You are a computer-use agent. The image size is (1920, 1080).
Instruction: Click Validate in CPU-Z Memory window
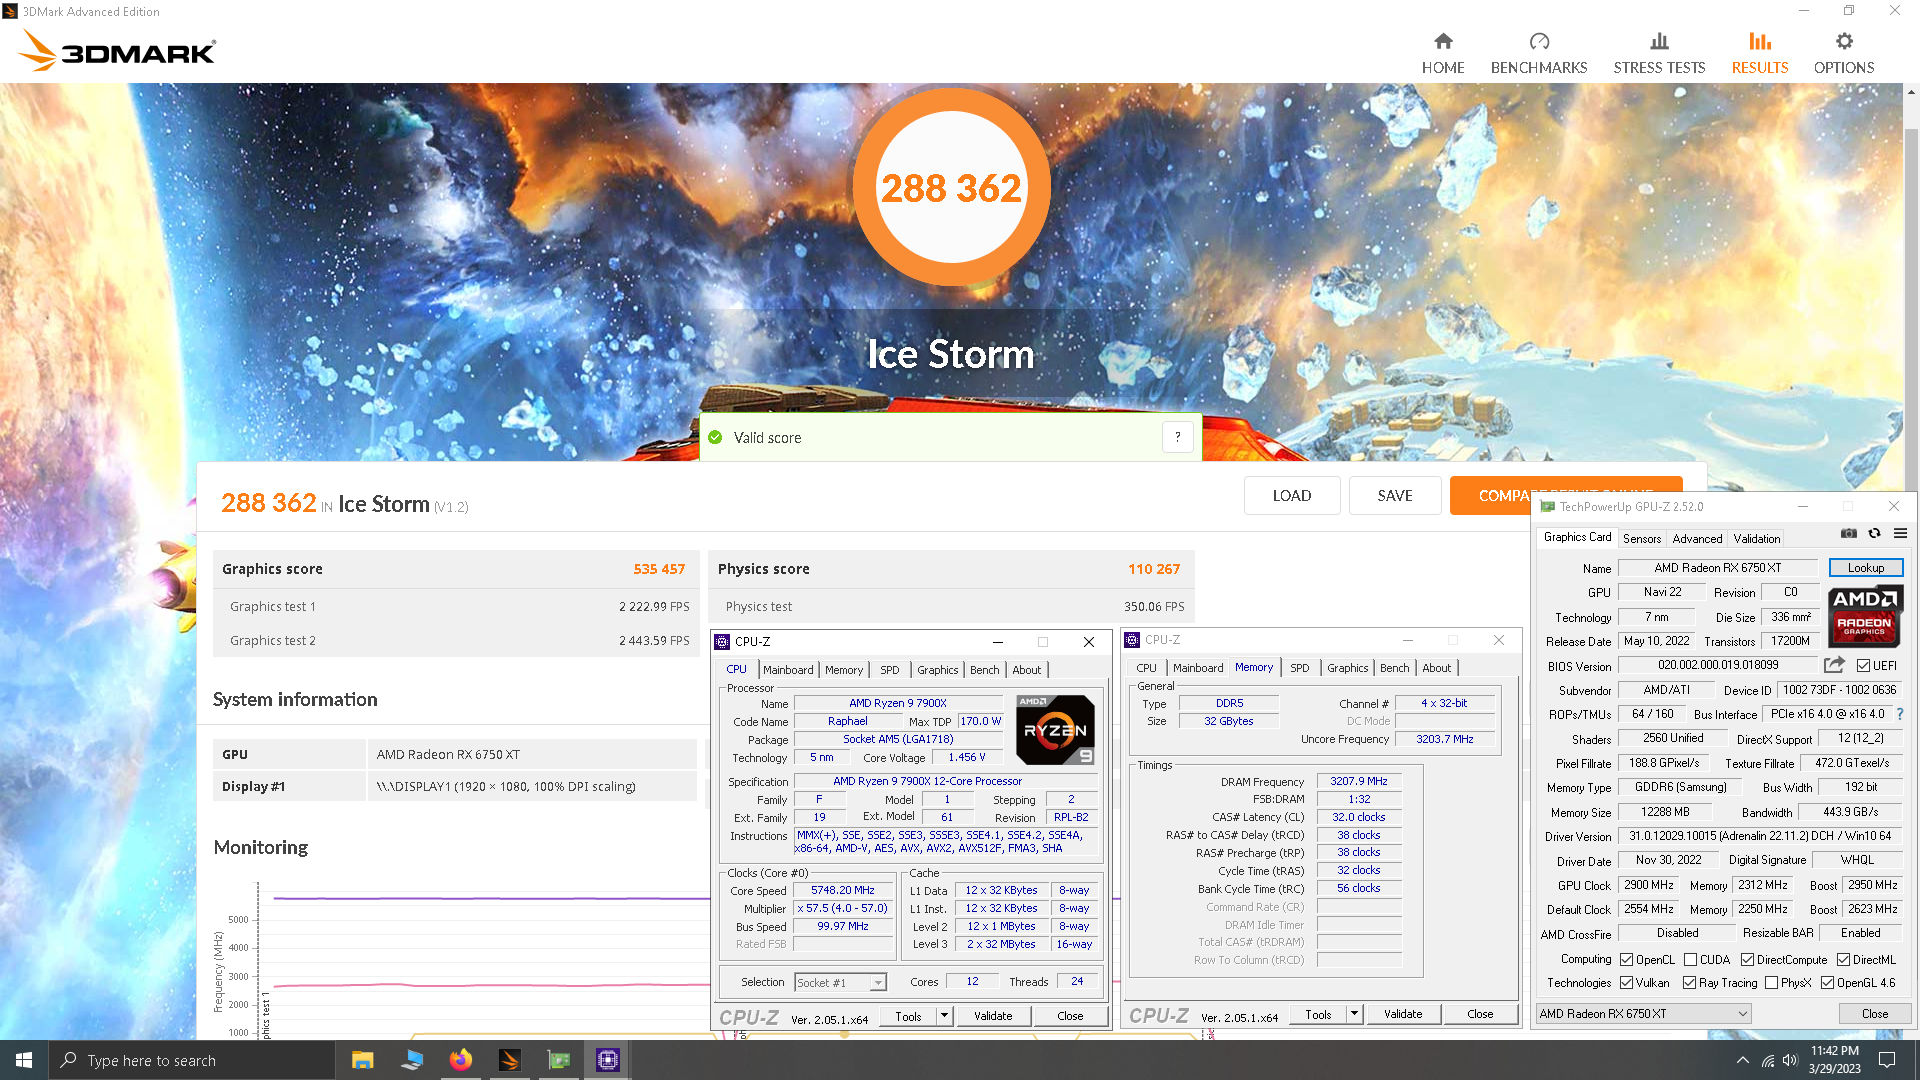(1403, 1014)
